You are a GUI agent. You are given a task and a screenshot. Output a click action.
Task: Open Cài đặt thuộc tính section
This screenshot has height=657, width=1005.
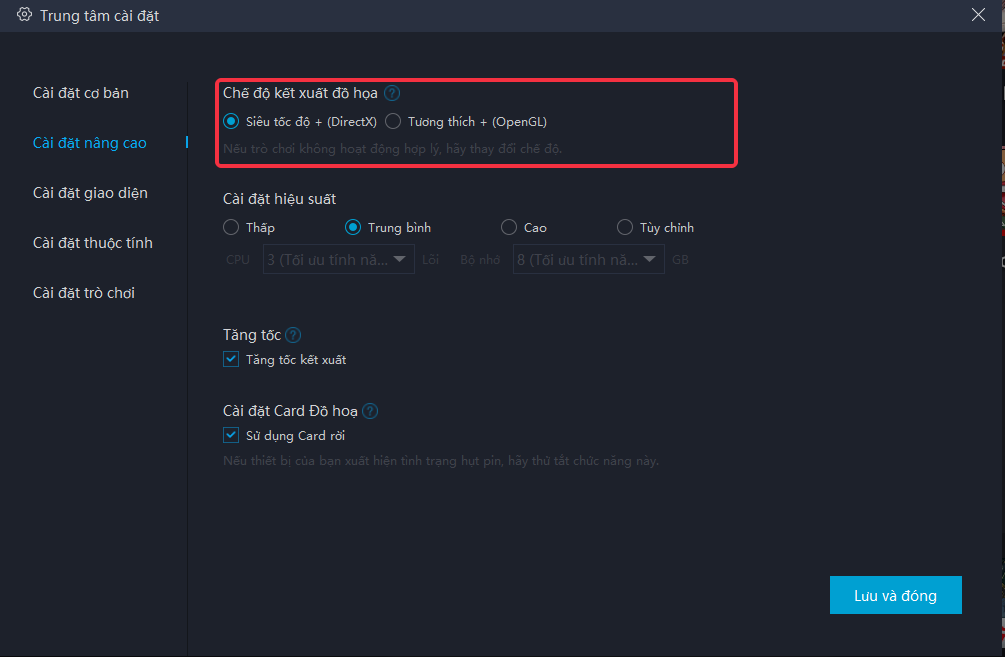pyautogui.click(x=93, y=243)
